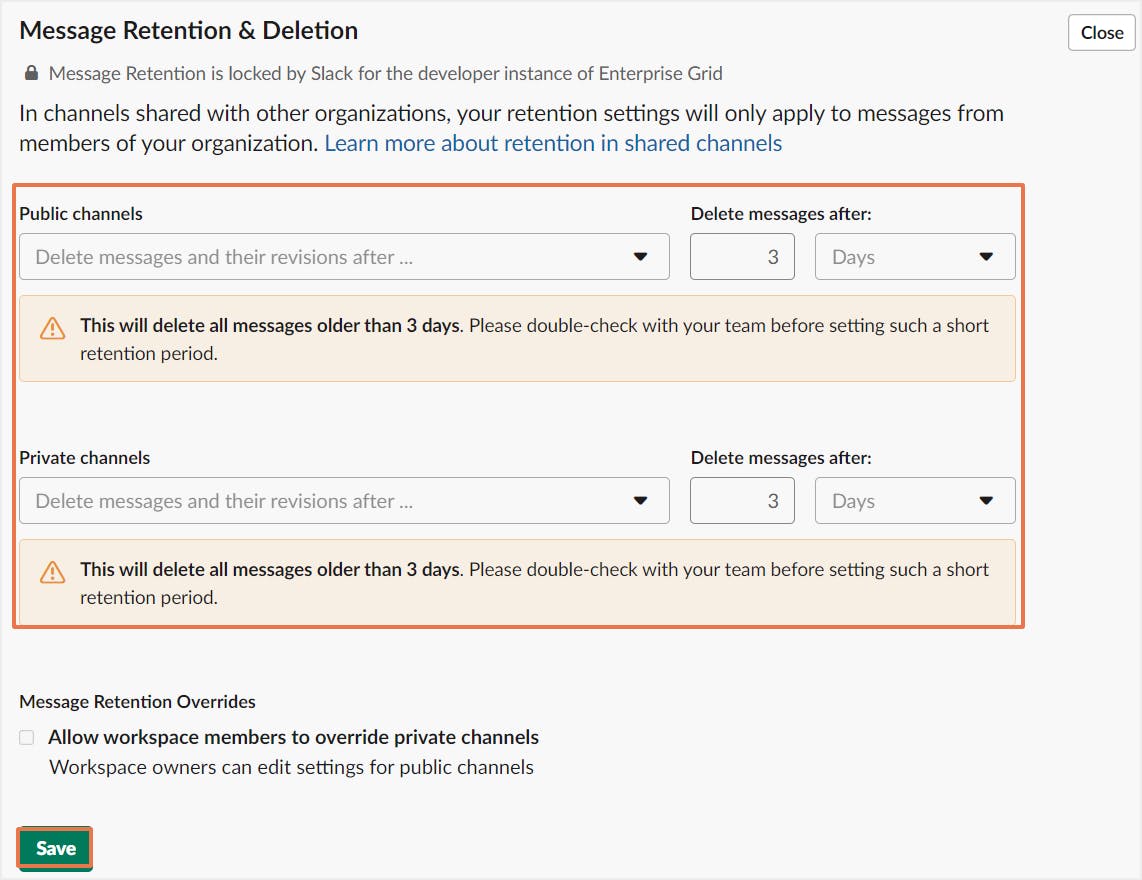Click the Public channels label

[81, 214]
